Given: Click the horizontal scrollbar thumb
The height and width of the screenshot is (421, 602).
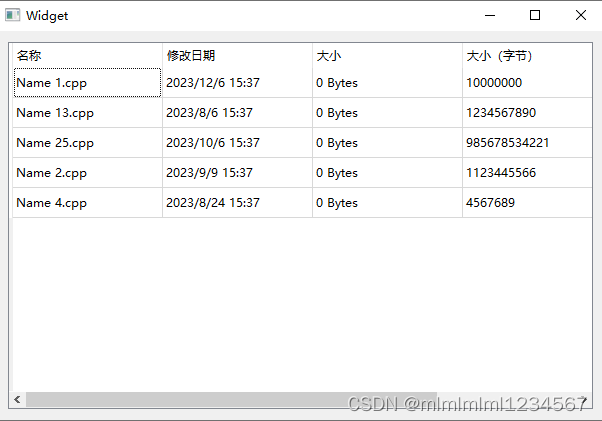Looking at the screenshot, I should 231,400.
